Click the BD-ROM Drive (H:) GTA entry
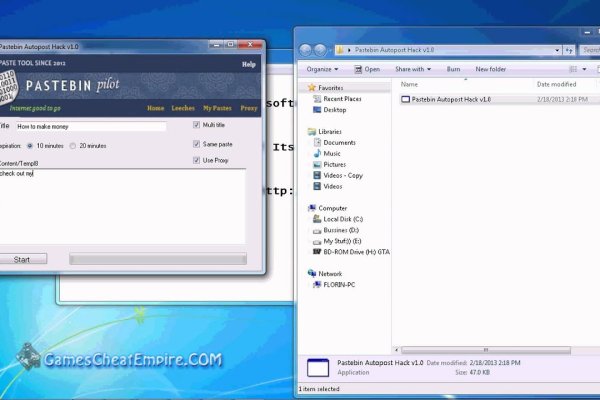This screenshot has height=400, width=600. pos(356,251)
